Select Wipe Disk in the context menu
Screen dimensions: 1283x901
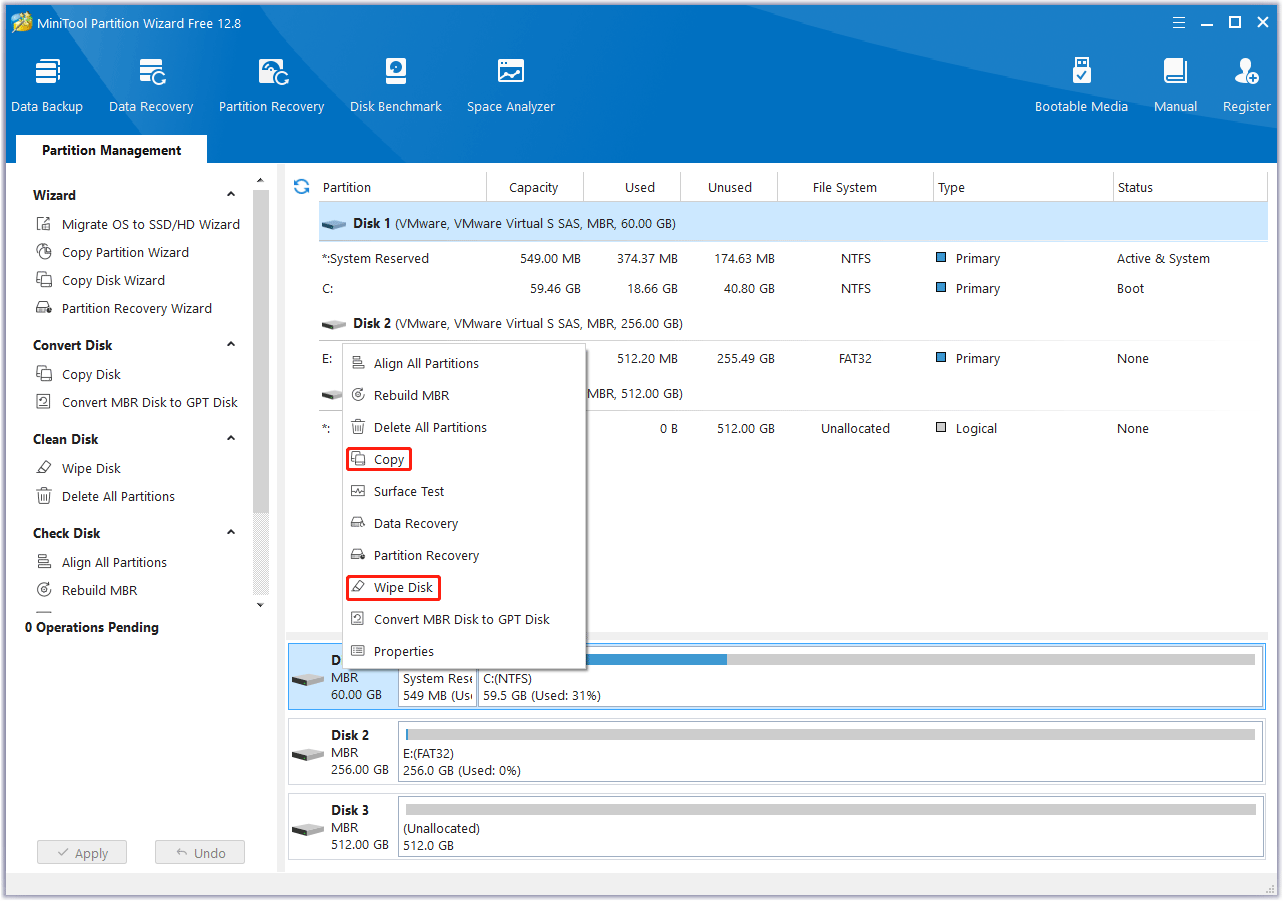point(403,588)
